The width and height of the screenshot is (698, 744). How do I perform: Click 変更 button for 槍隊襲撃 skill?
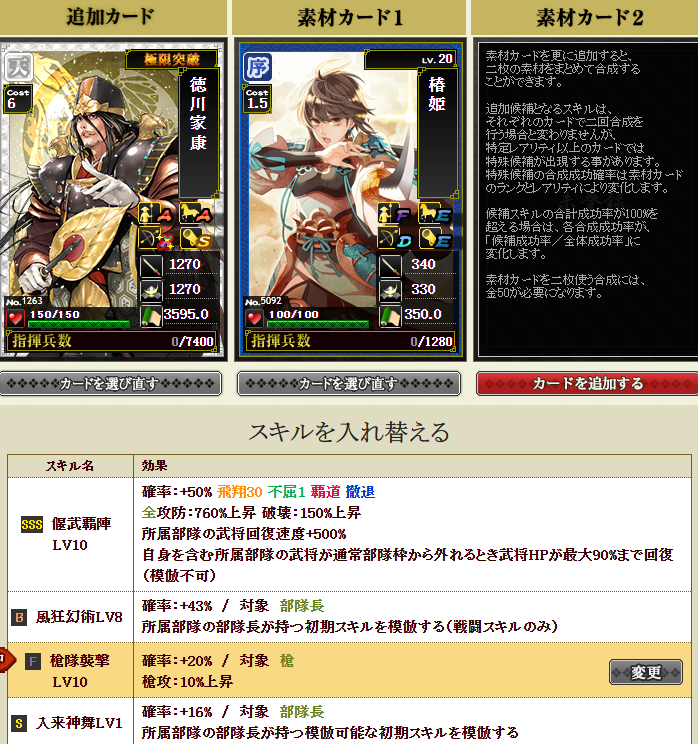point(646,672)
